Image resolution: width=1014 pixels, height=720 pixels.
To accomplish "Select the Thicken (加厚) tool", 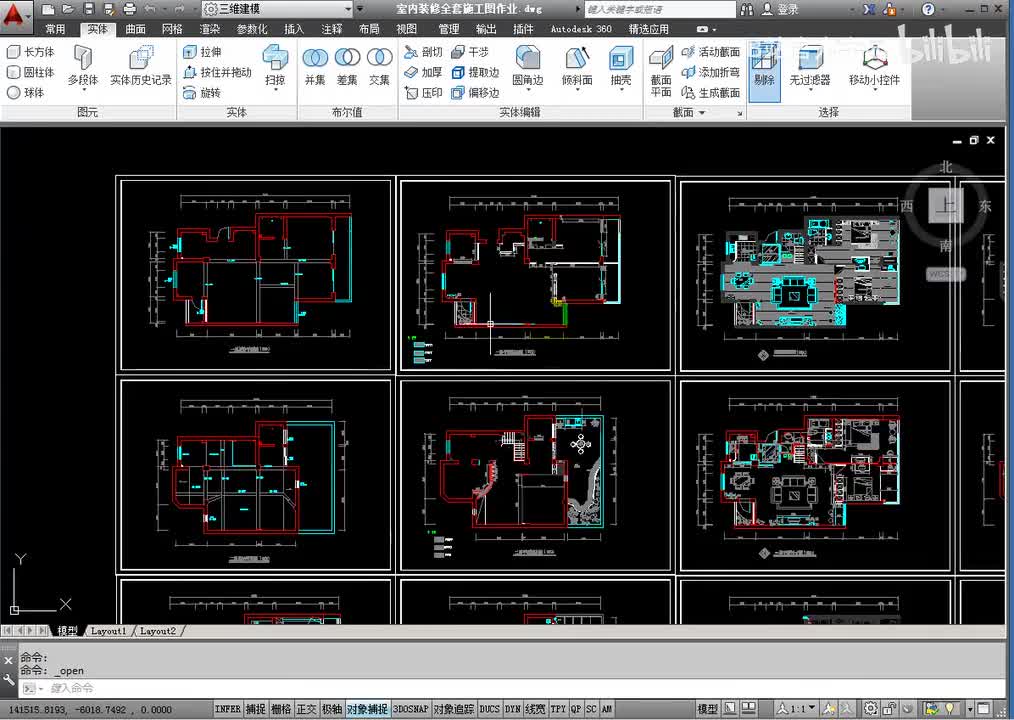I will (424, 72).
